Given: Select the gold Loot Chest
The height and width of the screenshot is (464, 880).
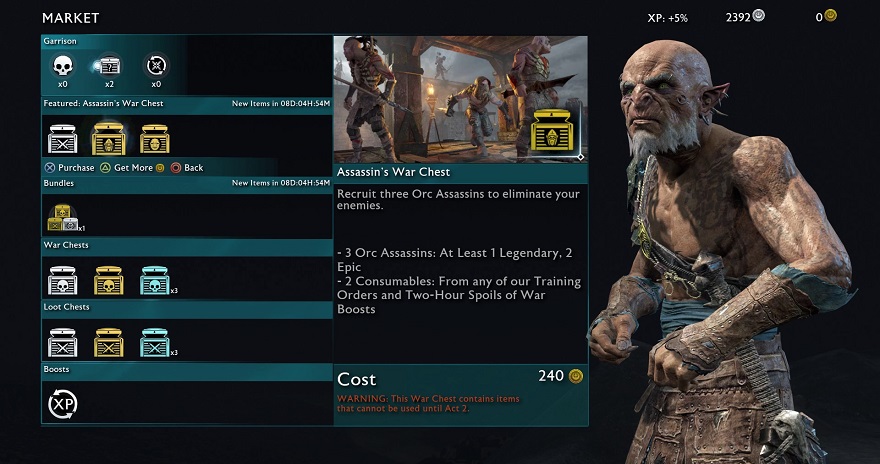Looking at the screenshot, I should [108, 343].
